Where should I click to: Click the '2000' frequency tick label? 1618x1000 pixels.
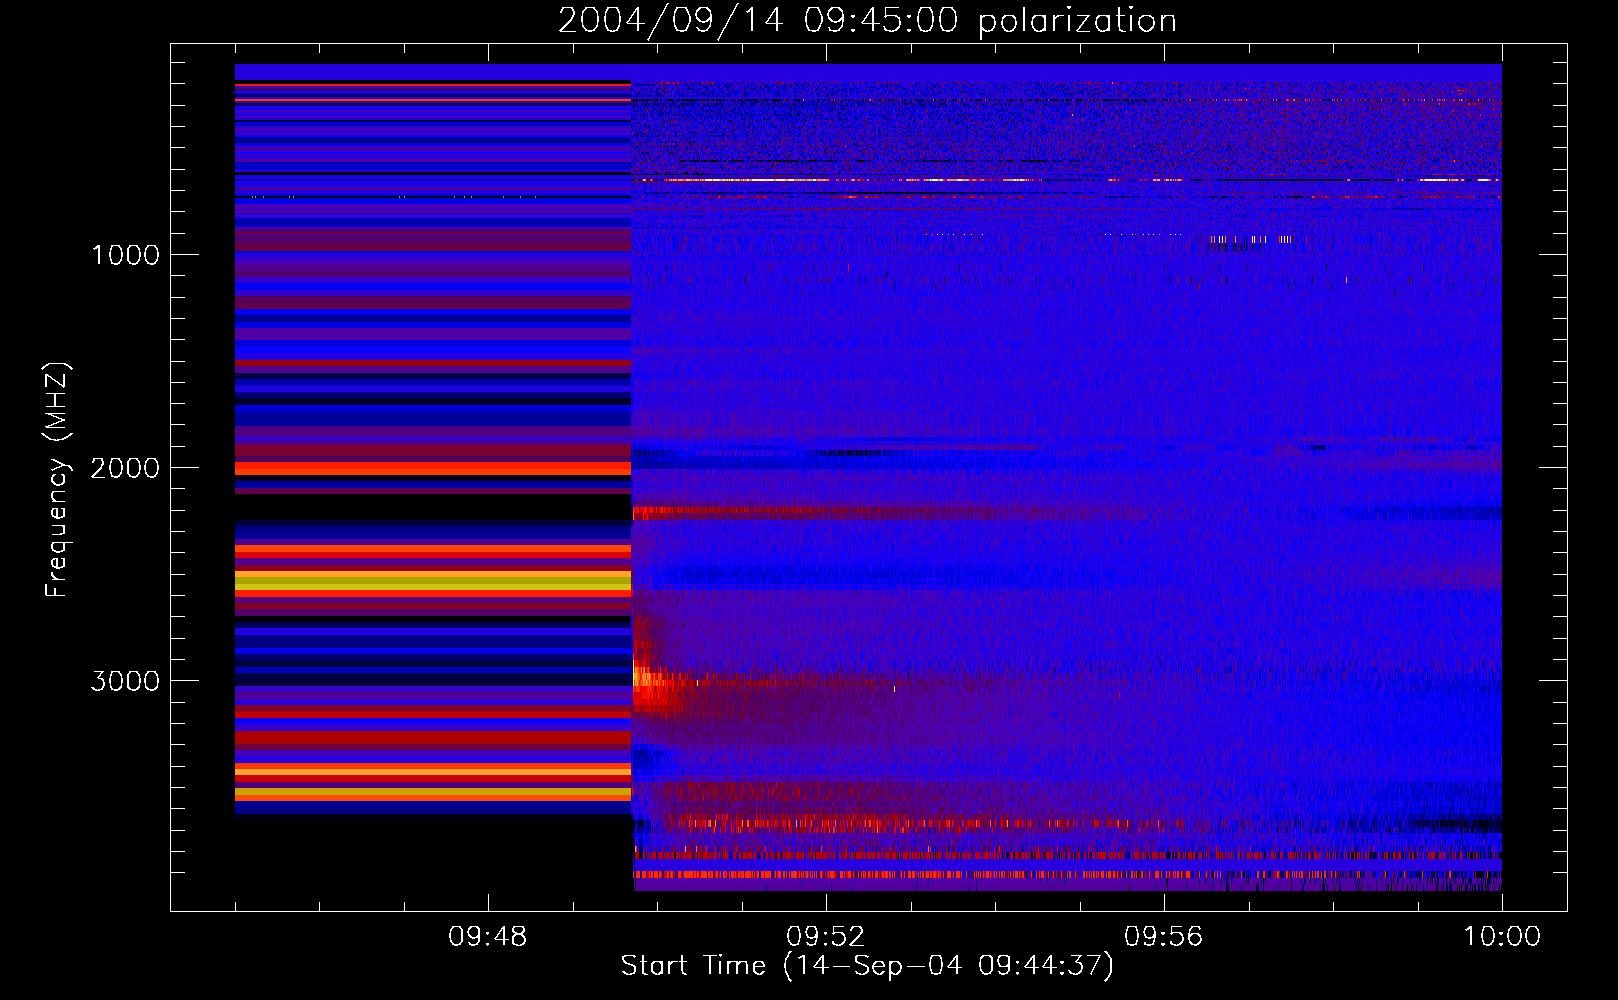(125, 468)
